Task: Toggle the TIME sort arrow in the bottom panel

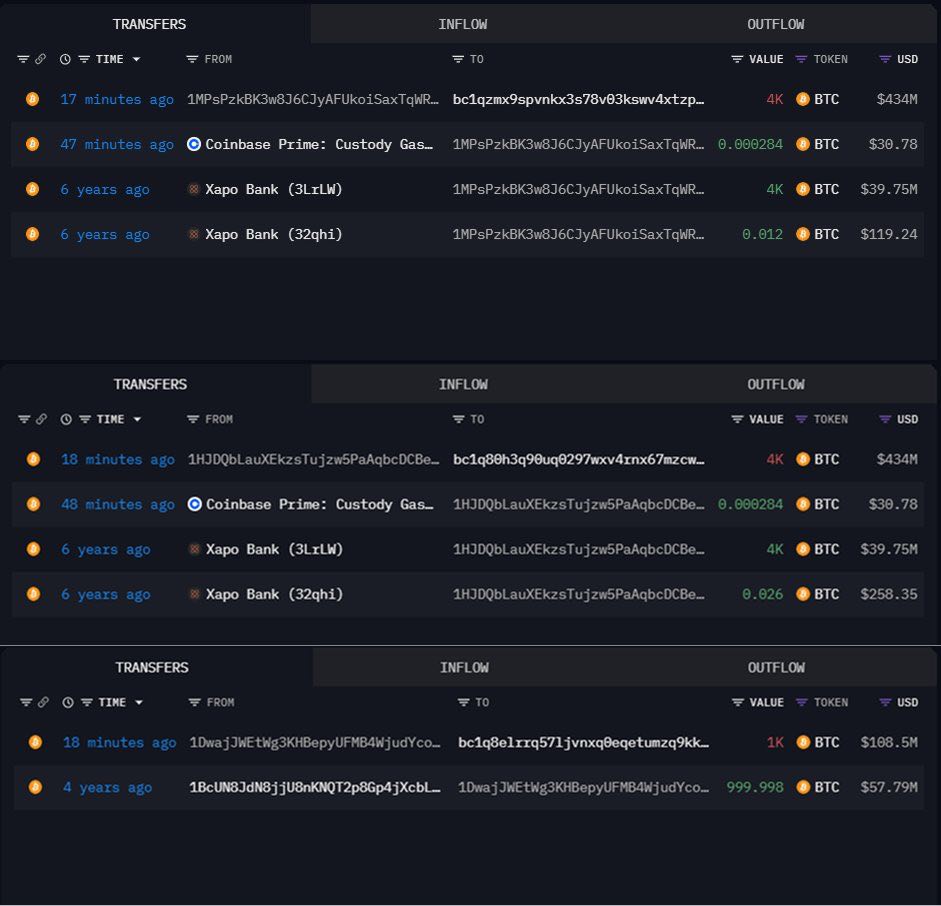Action: click(x=138, y=702)
